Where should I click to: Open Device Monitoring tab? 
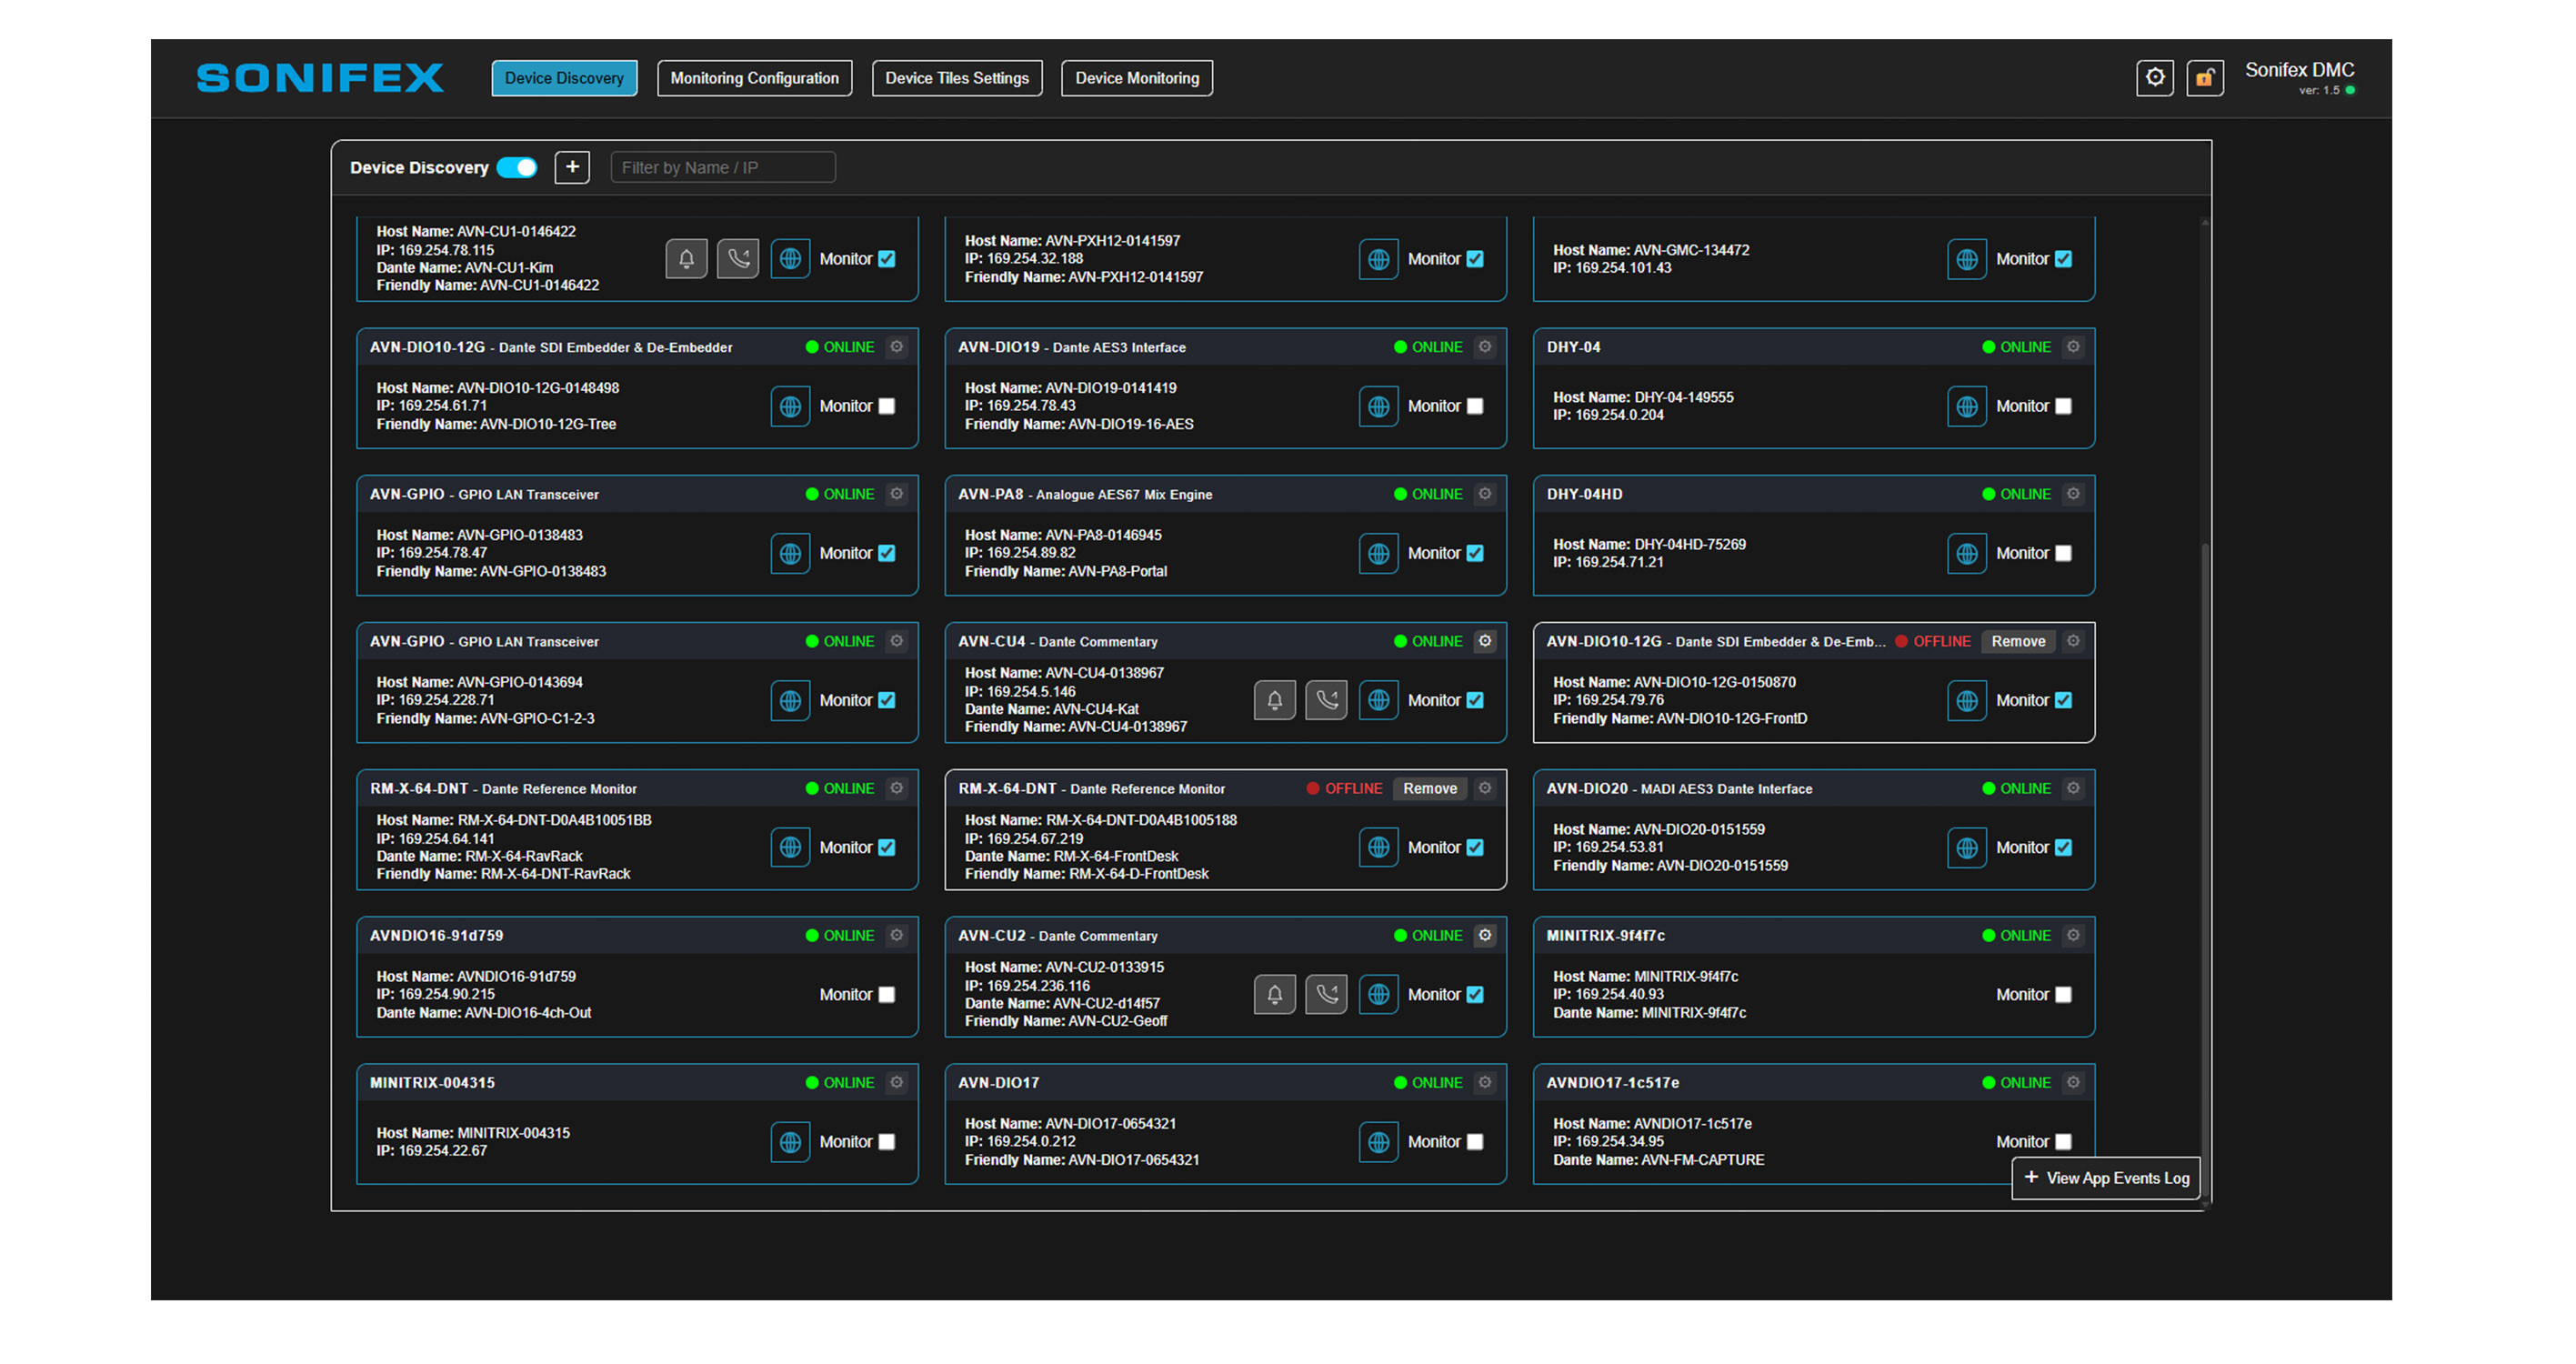(x=1136, y=78)
